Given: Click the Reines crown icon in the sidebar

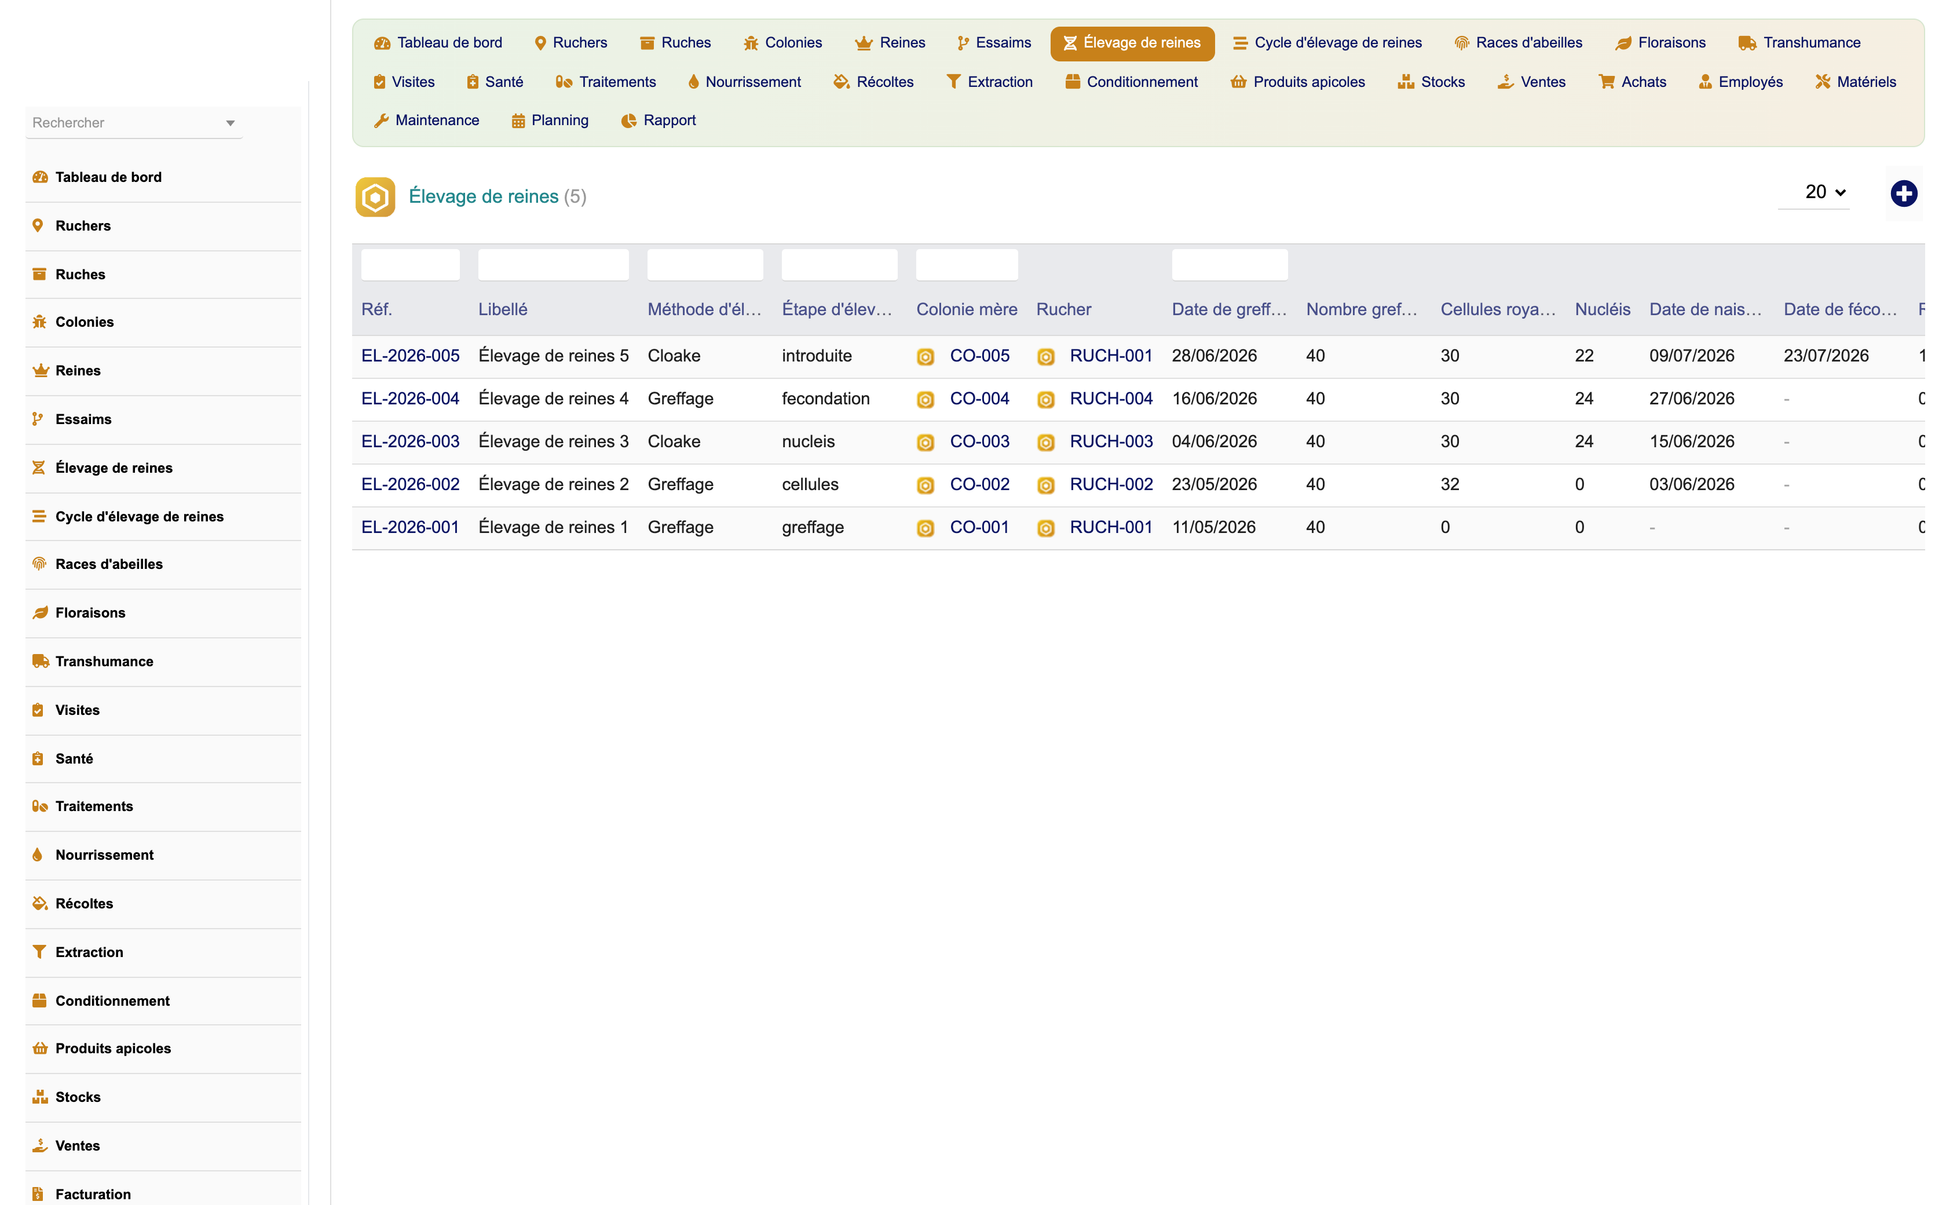Looking at the screenshot, I should coord(40,371).
